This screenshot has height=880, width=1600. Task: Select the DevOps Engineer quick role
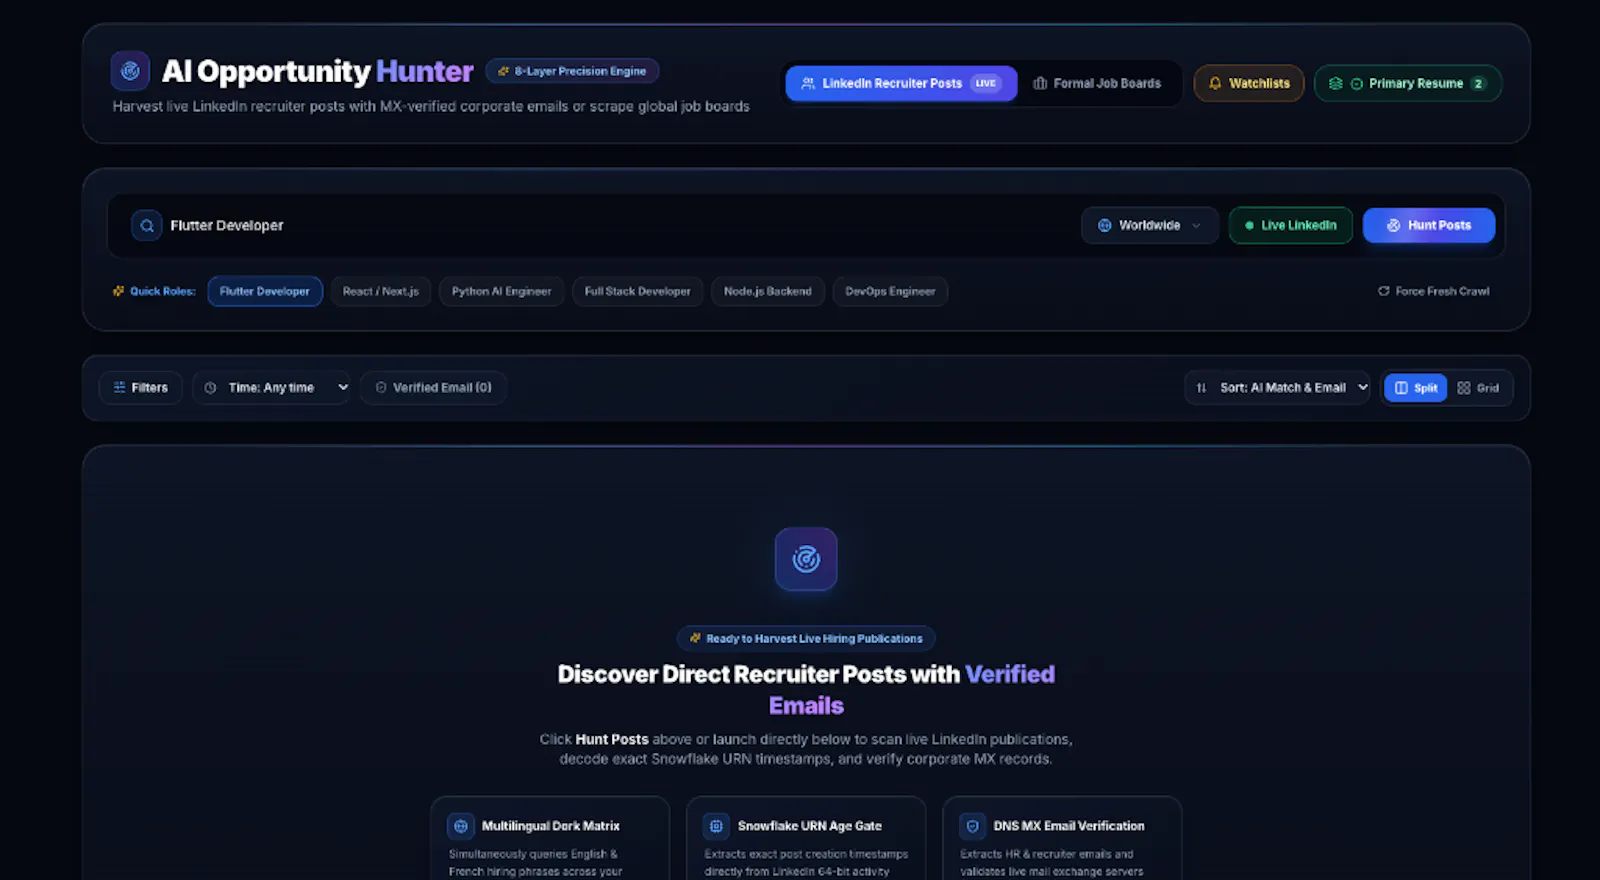click(x=890, y=291)
